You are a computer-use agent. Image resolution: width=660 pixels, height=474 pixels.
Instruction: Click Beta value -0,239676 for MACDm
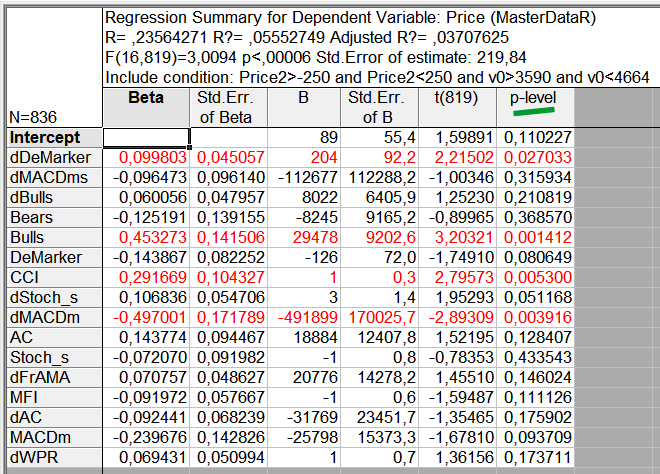(x=146, y=437)
